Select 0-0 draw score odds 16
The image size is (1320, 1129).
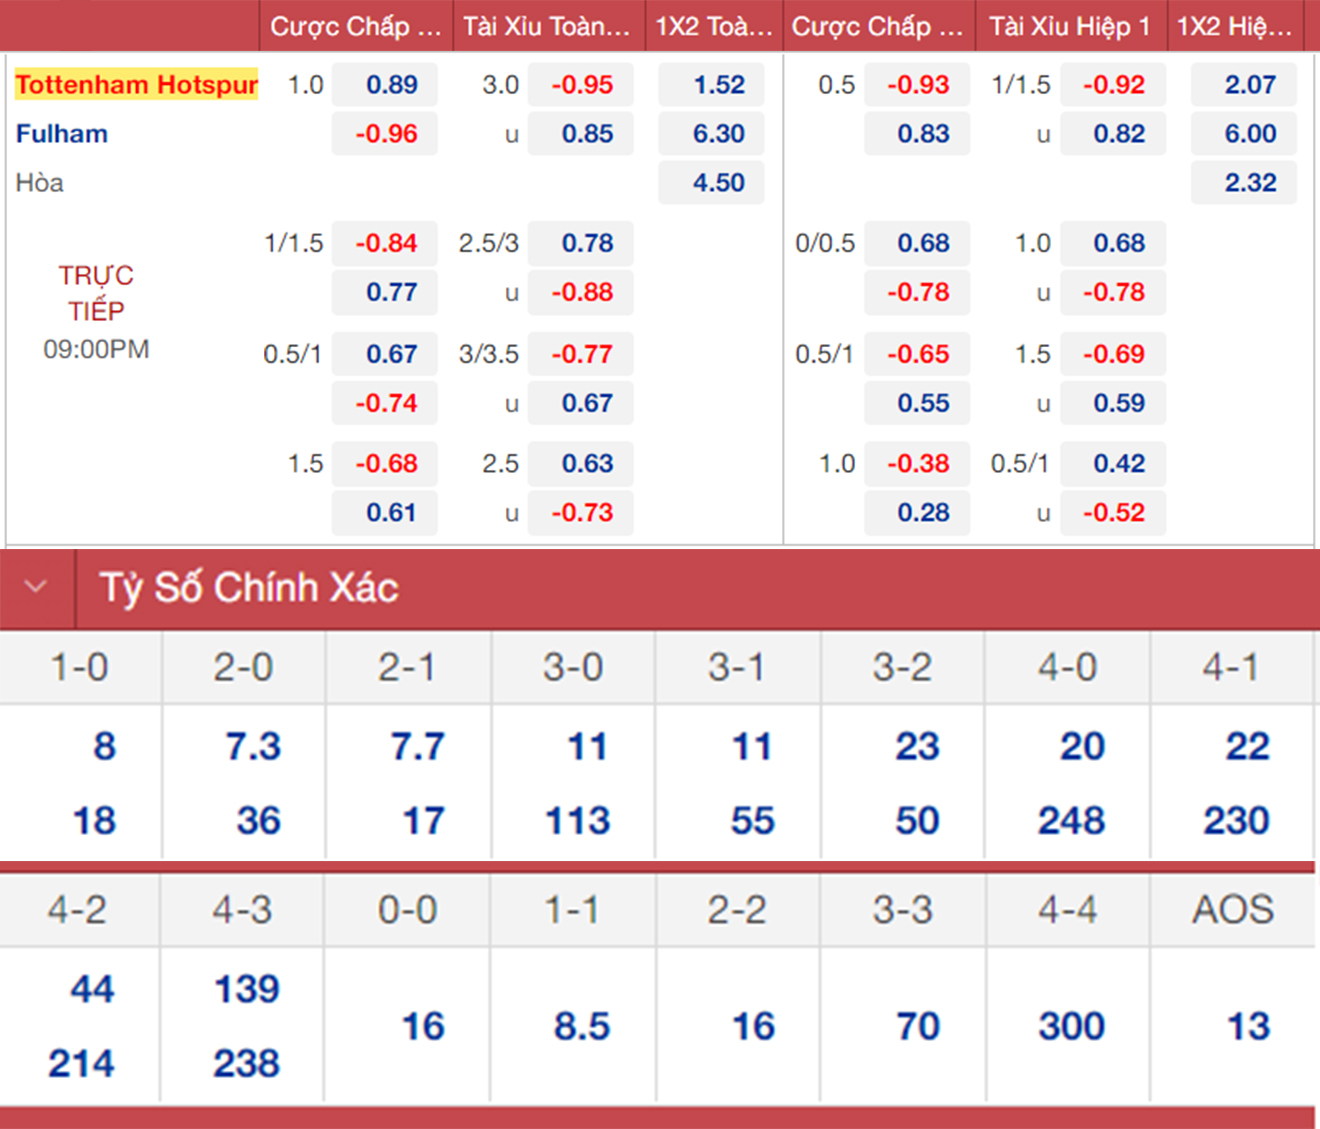(422, 1026)
